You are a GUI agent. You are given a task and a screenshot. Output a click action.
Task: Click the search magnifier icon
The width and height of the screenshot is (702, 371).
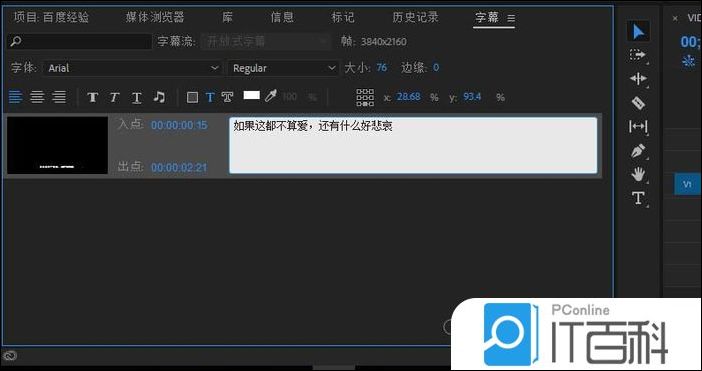(16, 42)
